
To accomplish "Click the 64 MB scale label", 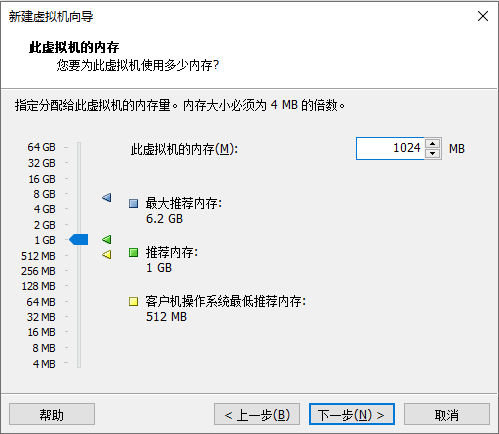I will (x=41, y=302).
